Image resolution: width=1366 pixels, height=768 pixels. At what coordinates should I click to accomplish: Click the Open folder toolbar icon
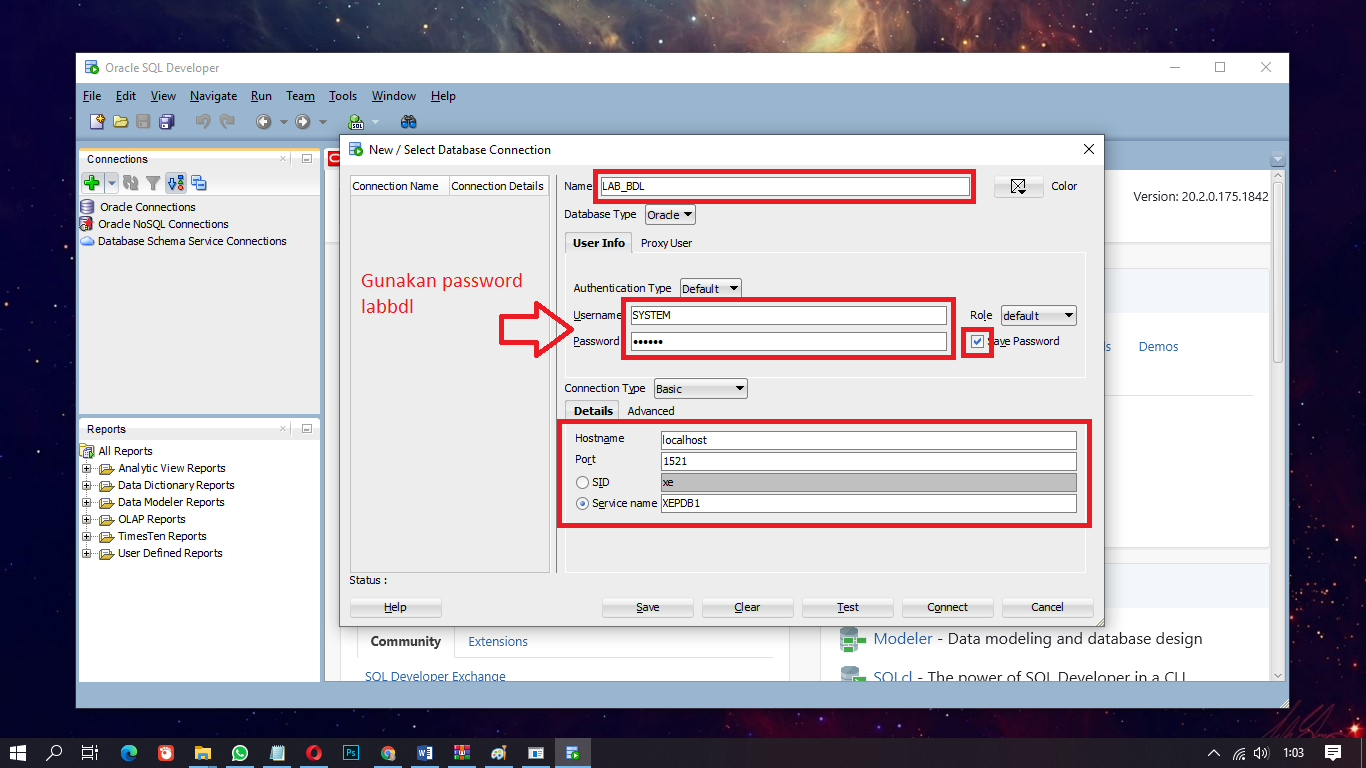pyautogui.click(x=120, y=122)
